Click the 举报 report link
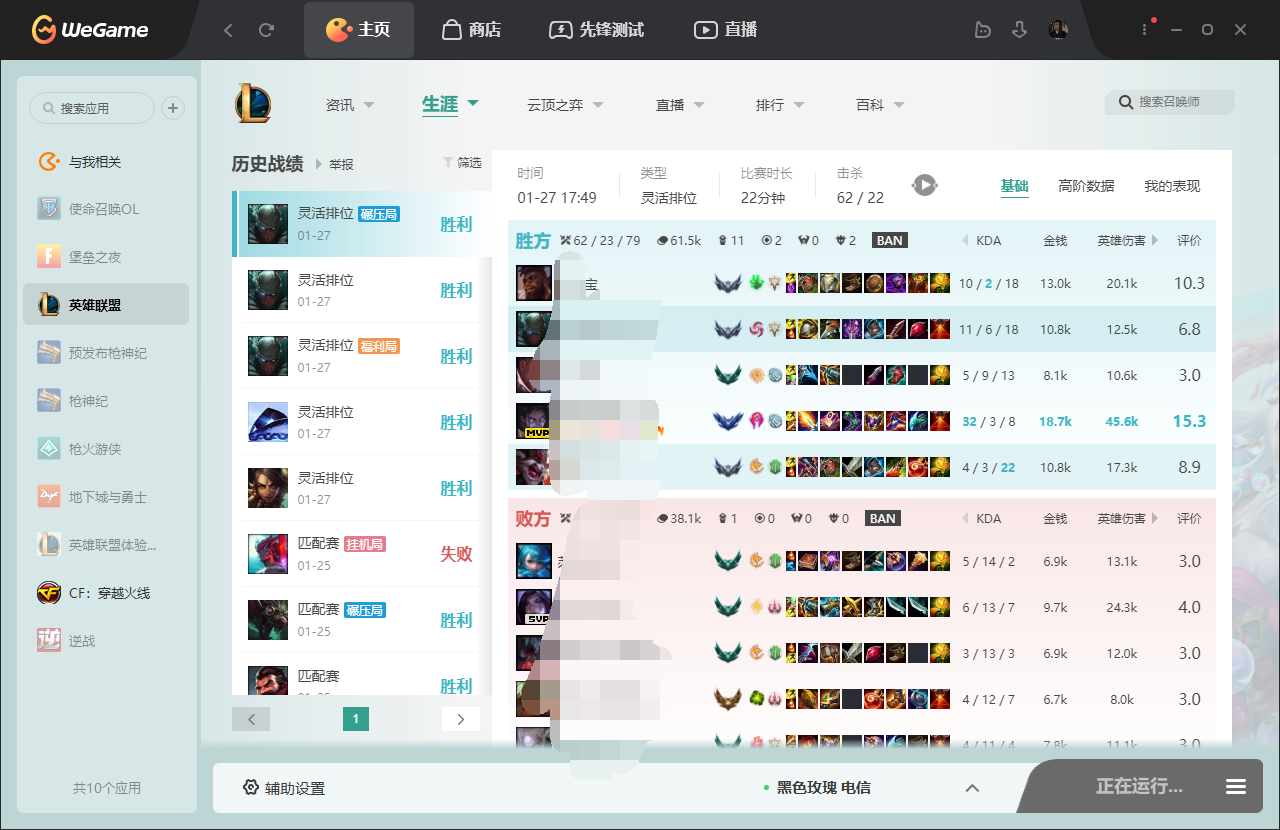Screen dimensions: 1280x830 point(341,164)
